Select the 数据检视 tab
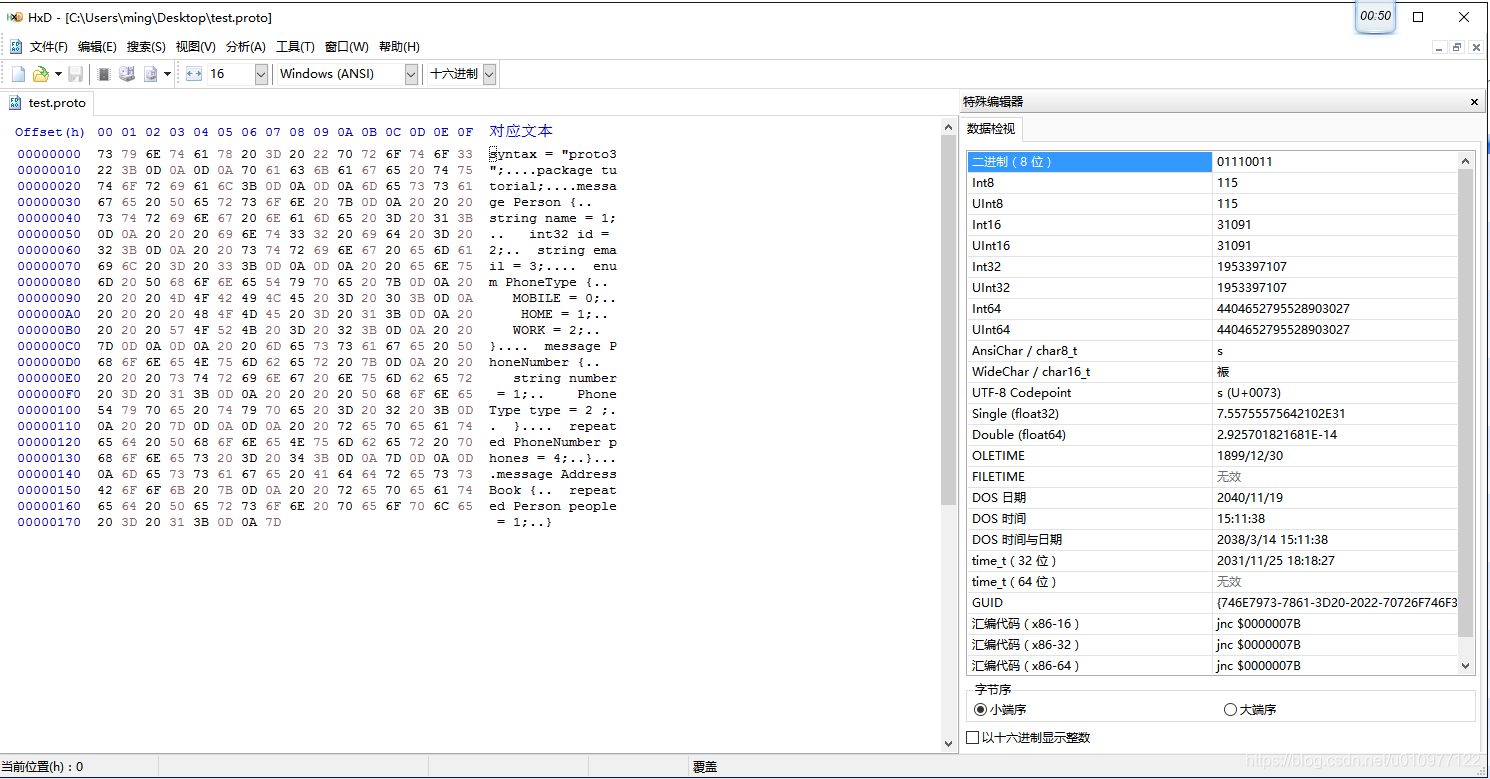This screenshot has height=779, width=1490. pyautogui.click(x=991, y=129)
